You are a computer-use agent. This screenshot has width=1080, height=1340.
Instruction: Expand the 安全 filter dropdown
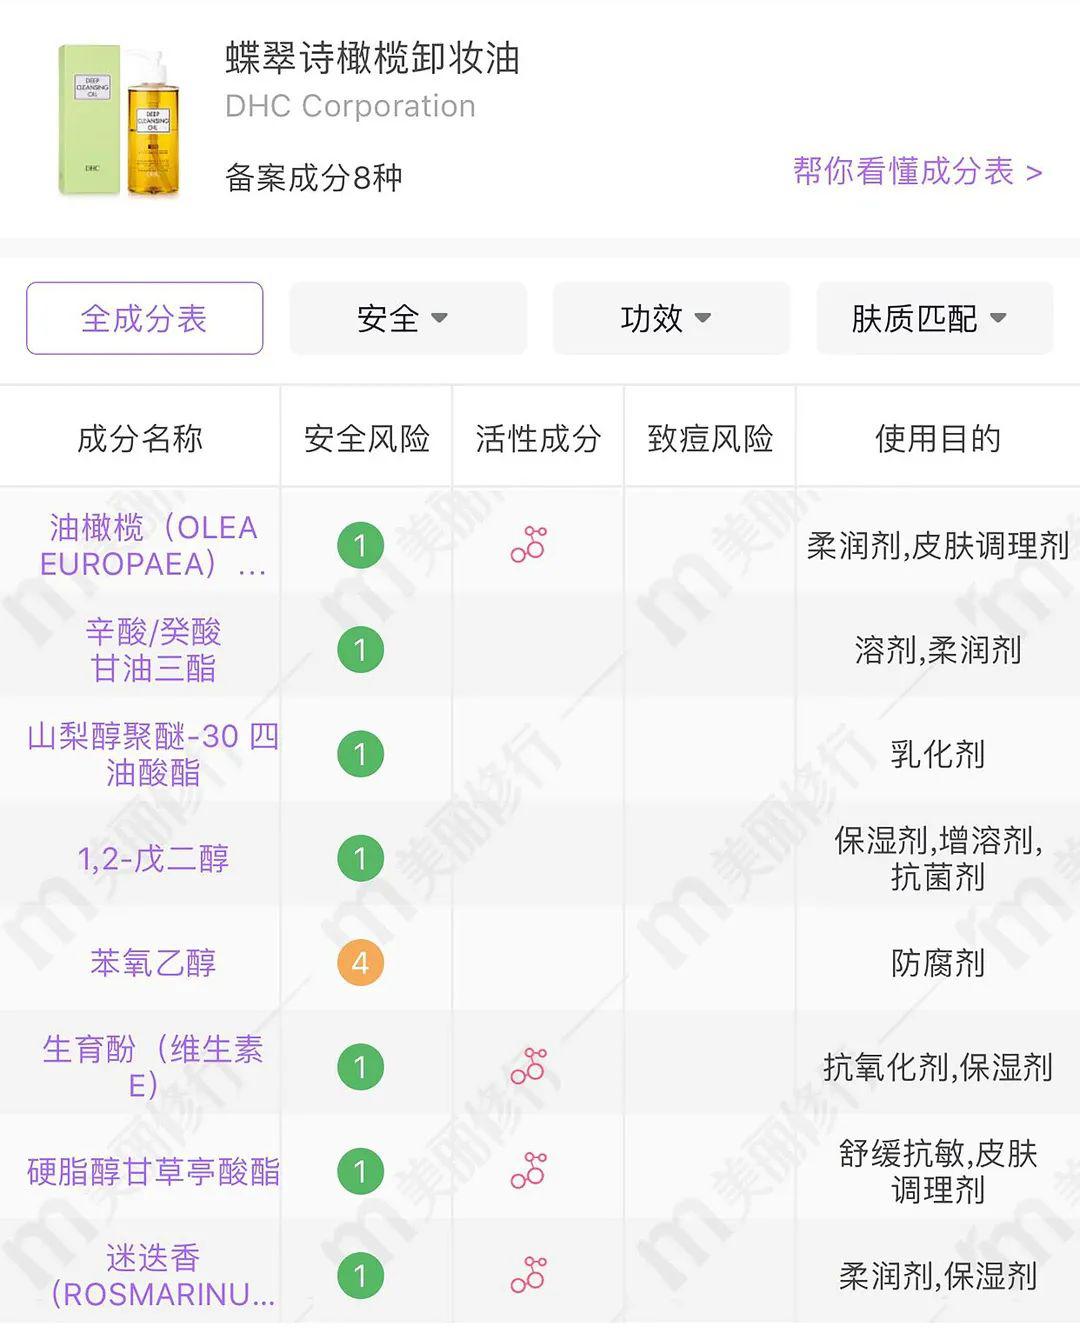click(407, 319)
